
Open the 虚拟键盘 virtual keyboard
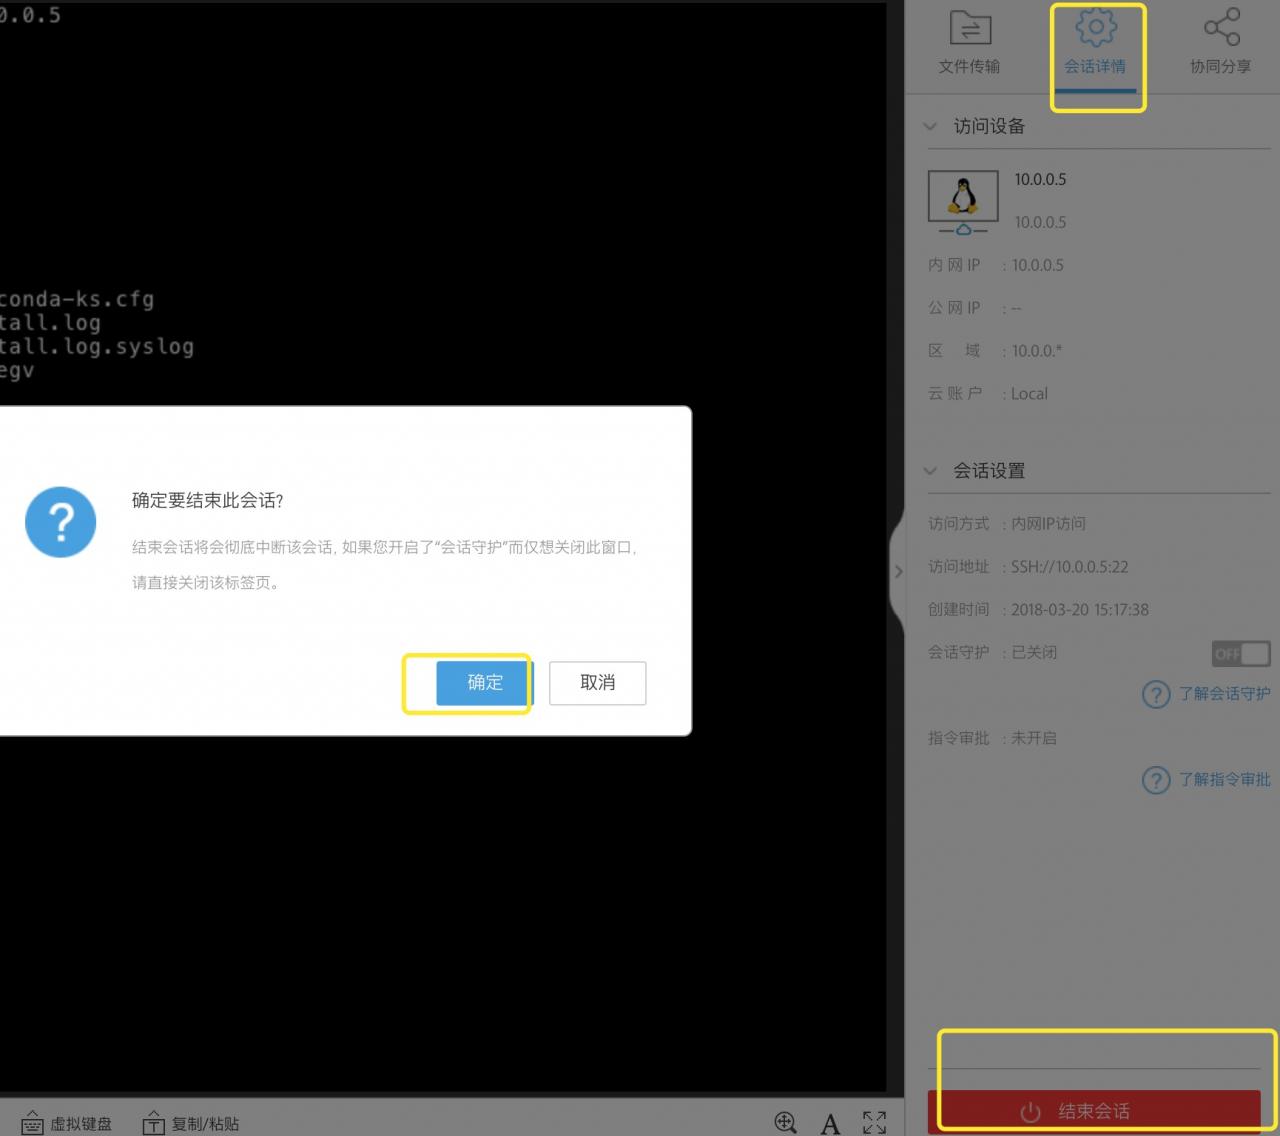pos(67,1123)
